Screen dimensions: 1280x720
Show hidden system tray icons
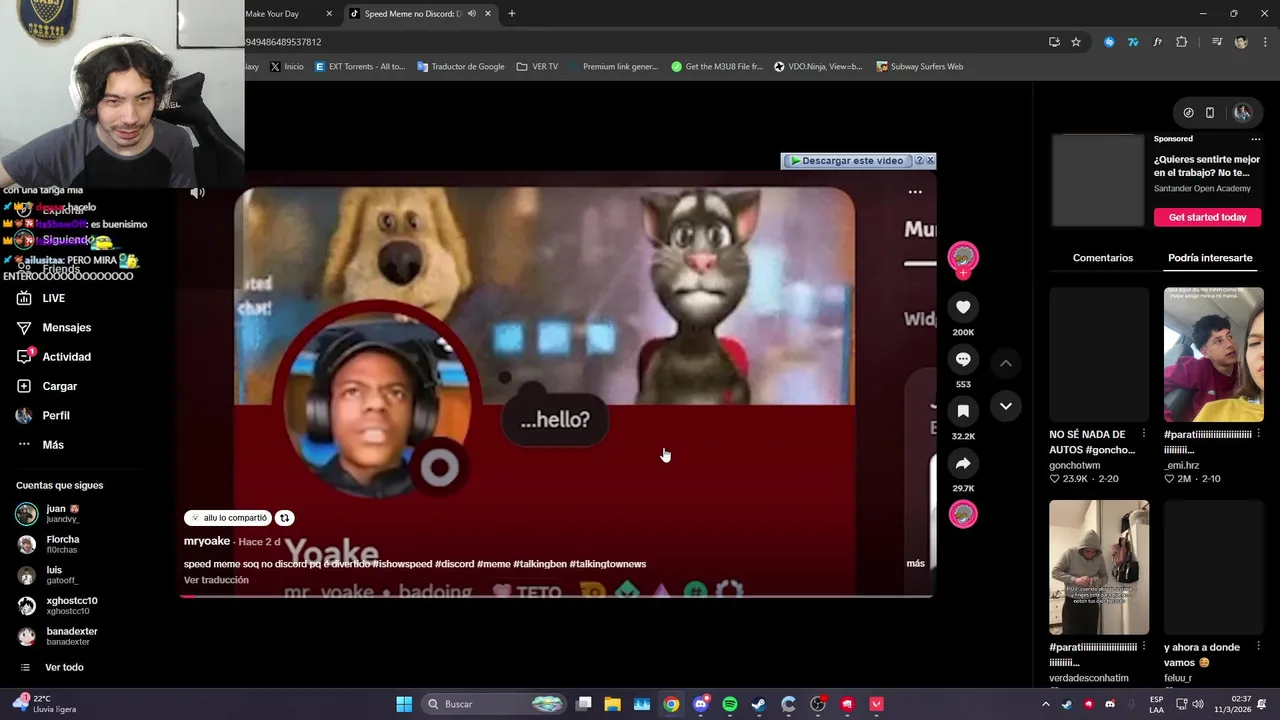pos(1046,704)
